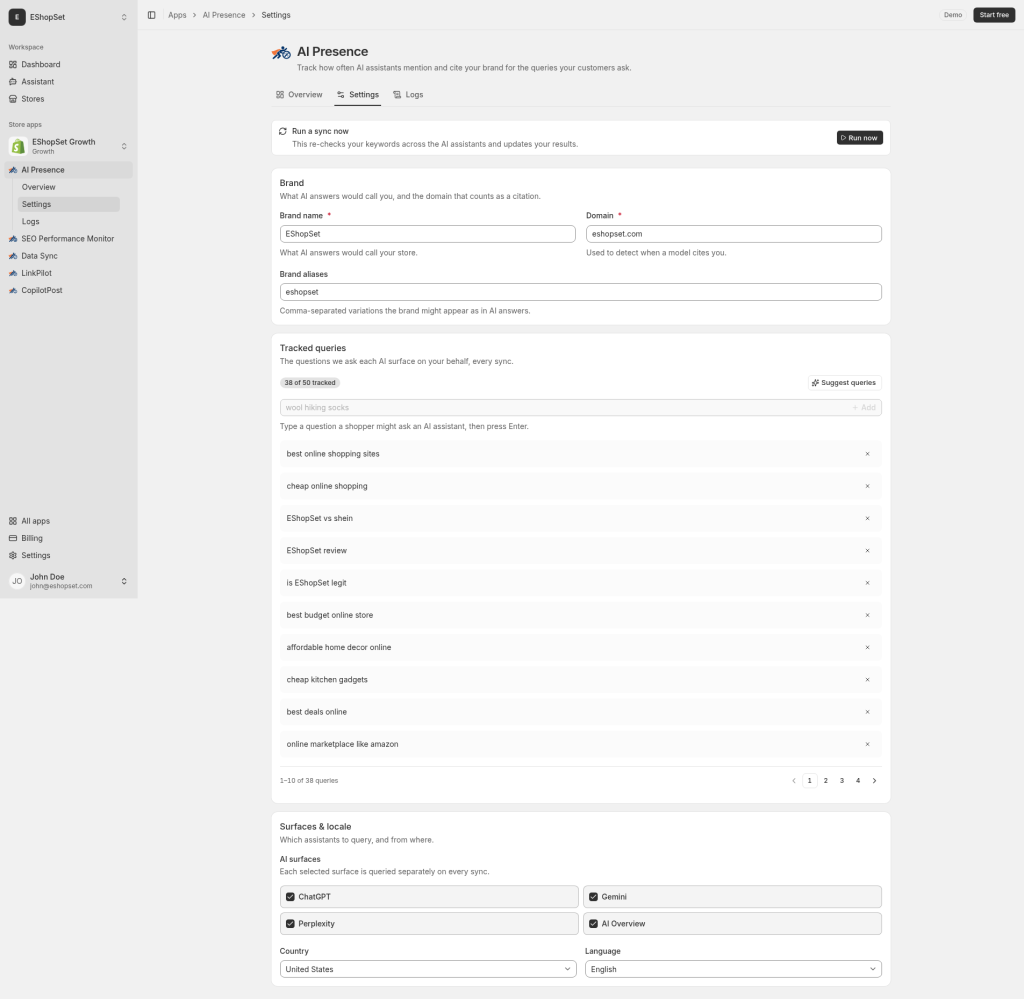The image size is (1024, 999).
Task: Remove query 'best online shopping sites'
Action: coord(867,454)
